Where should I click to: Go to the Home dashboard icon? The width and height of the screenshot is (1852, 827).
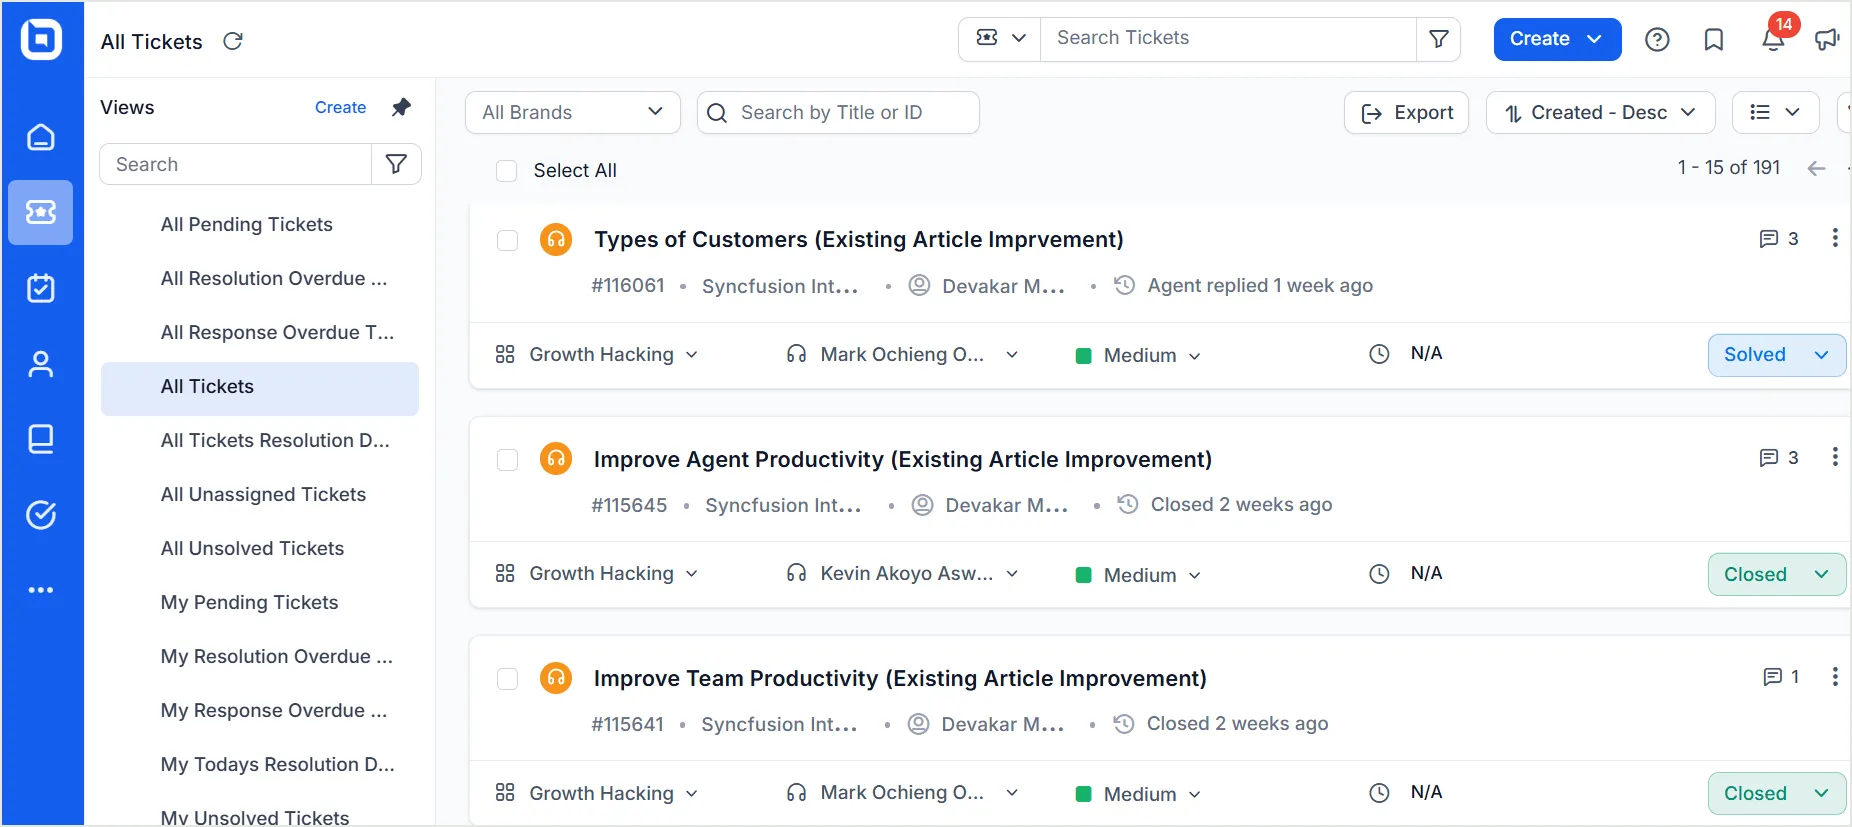(x=41, y=137)
